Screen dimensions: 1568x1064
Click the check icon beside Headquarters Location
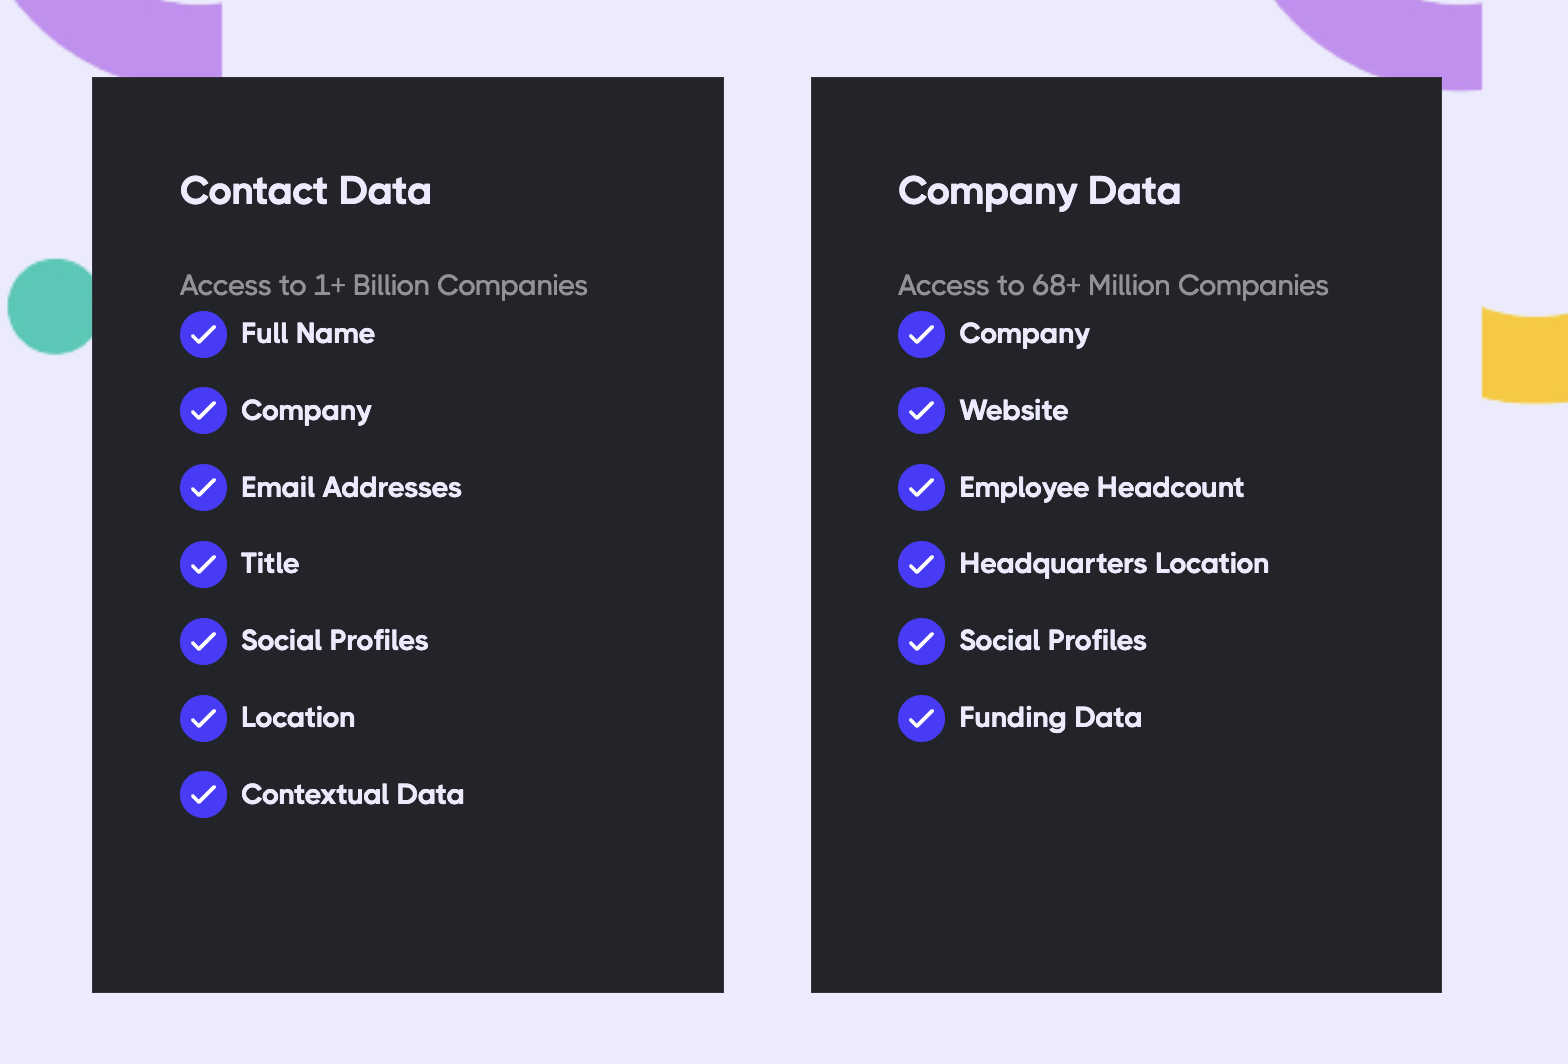[x=921, y=564]
